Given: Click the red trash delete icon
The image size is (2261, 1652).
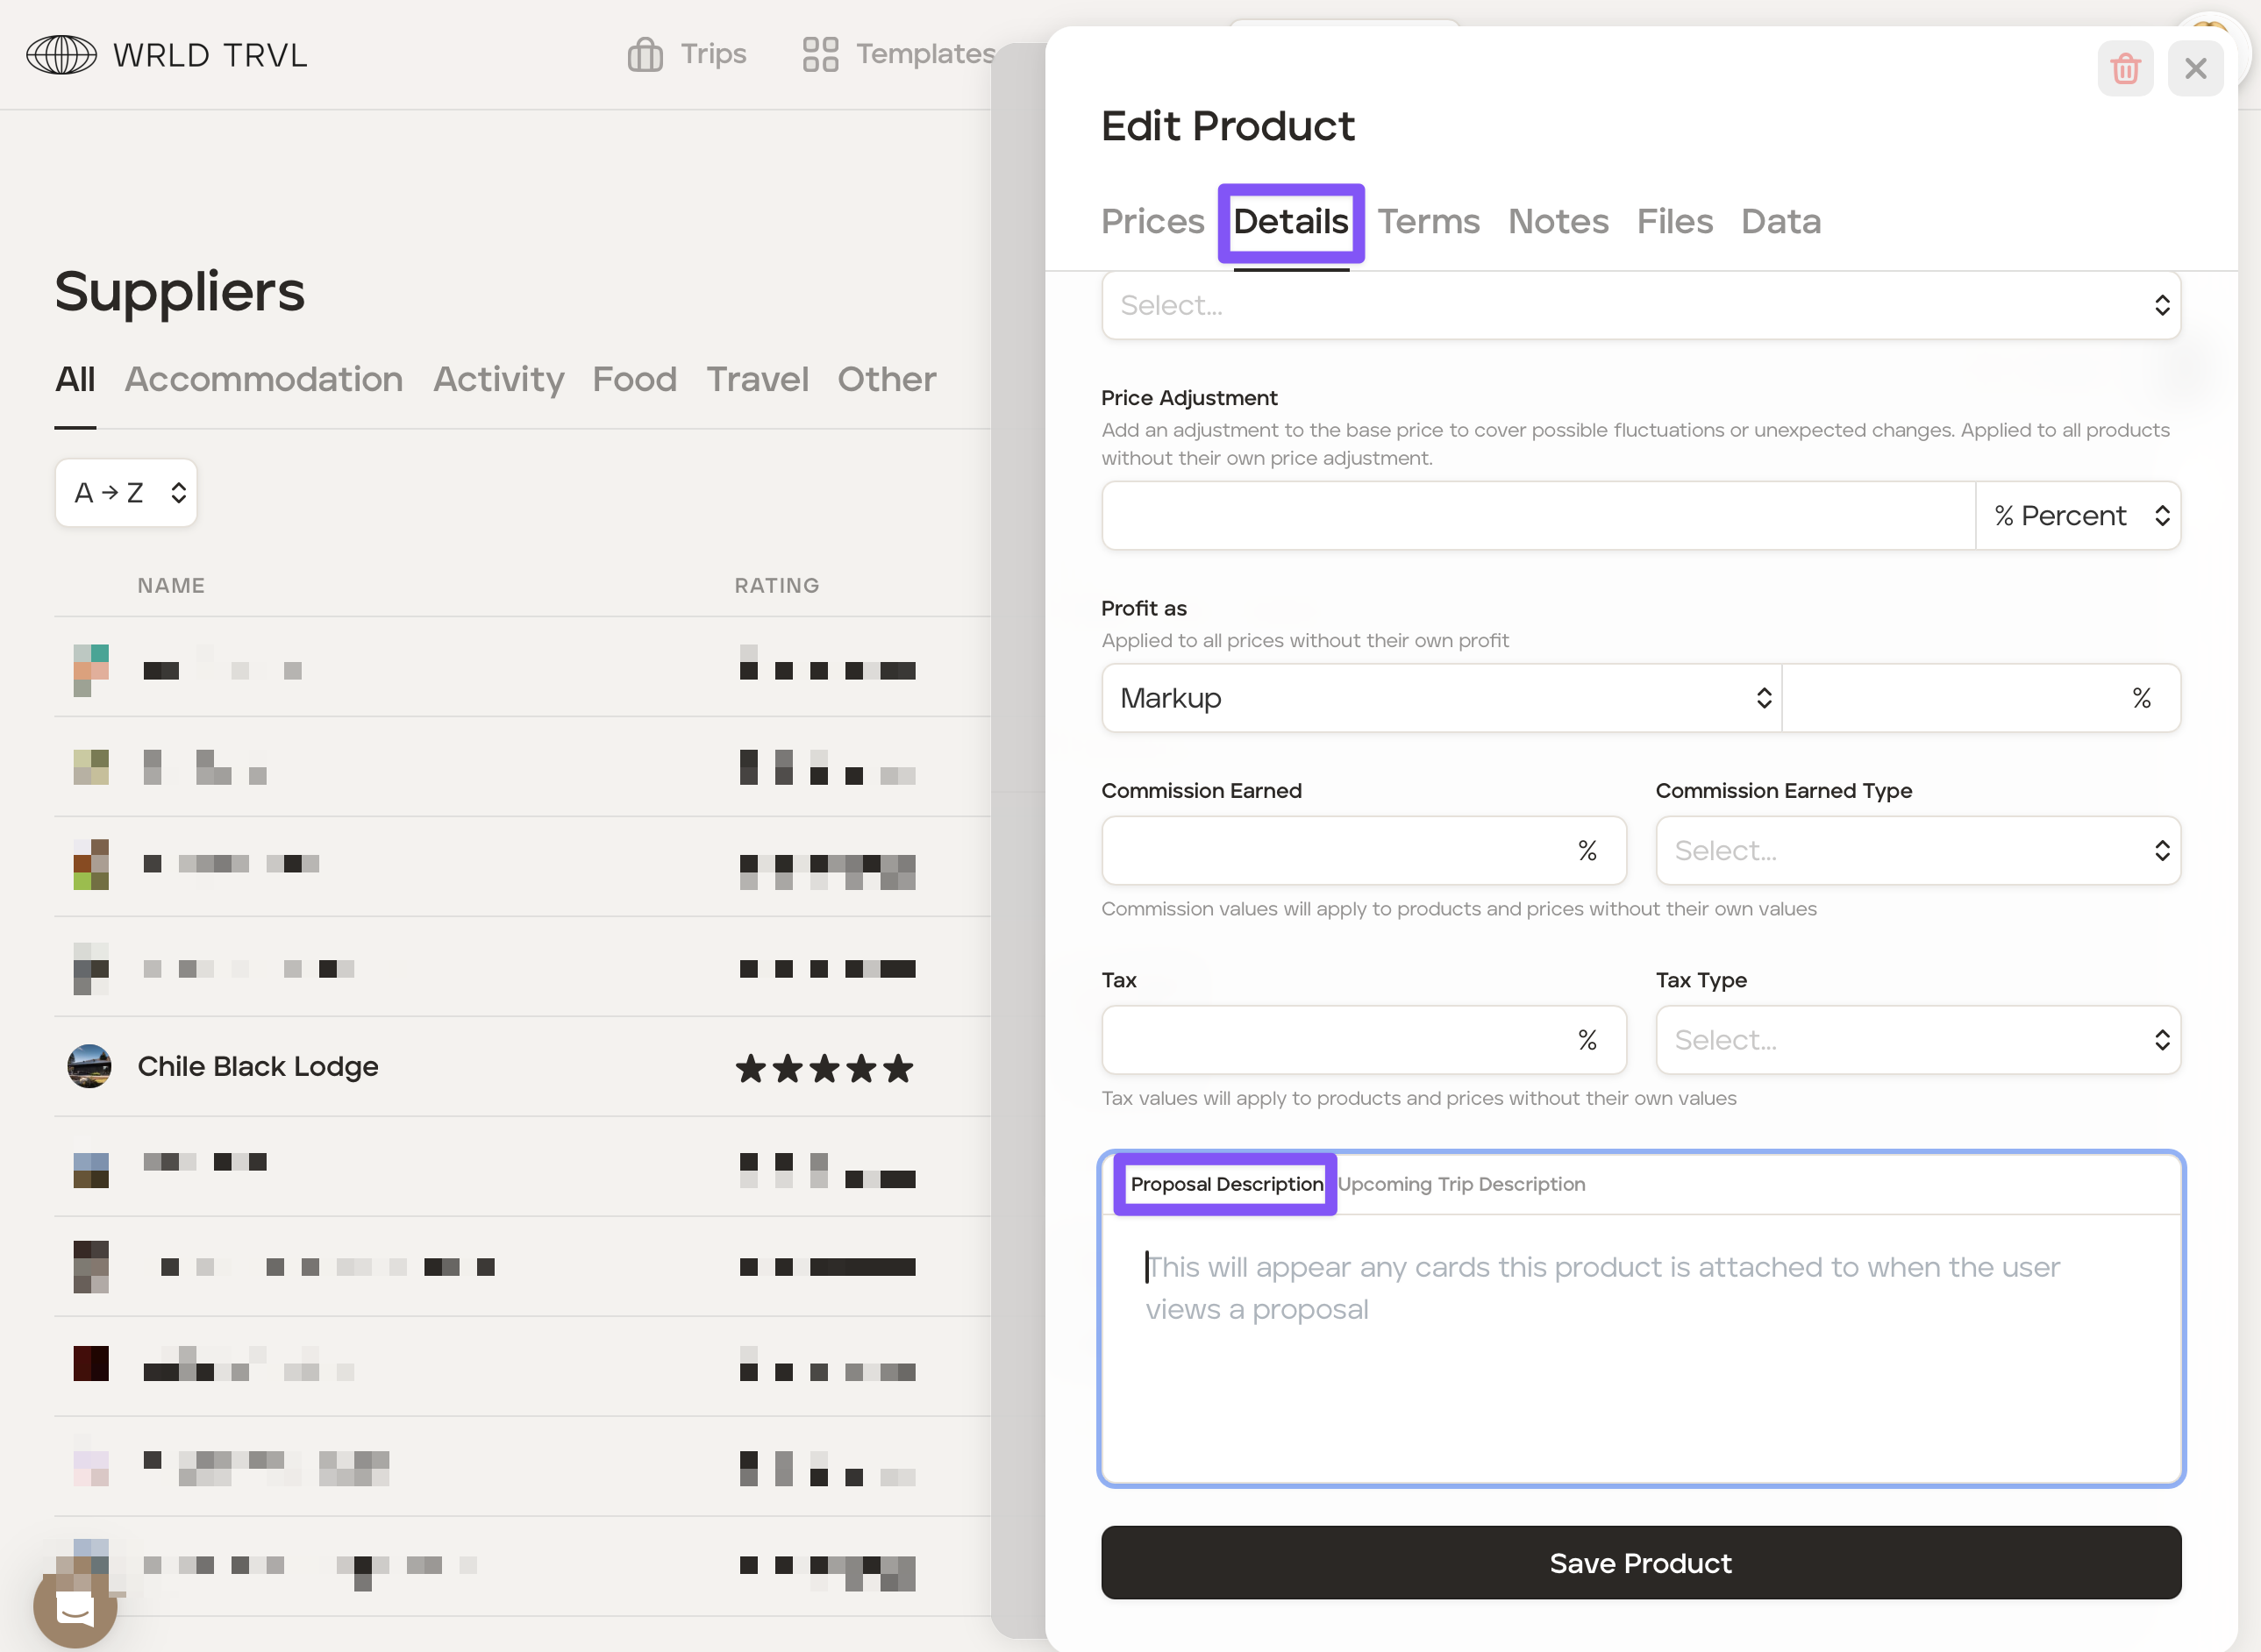Looking at the screenshot, I should [x=2124, y=69].
